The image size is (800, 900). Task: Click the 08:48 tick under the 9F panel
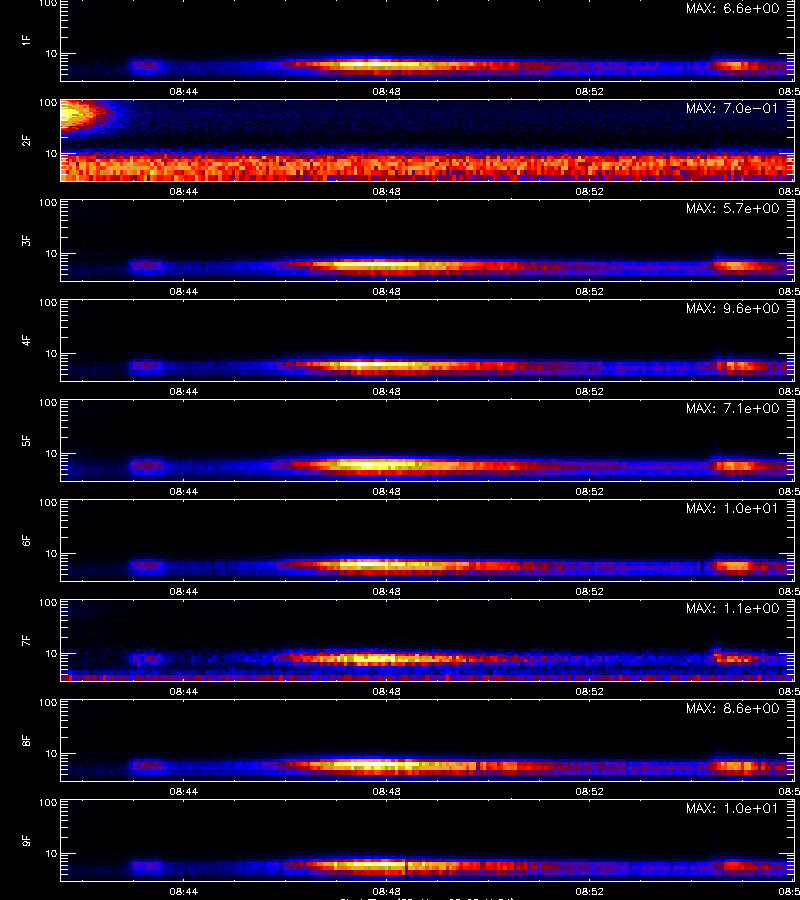[386, 891]
